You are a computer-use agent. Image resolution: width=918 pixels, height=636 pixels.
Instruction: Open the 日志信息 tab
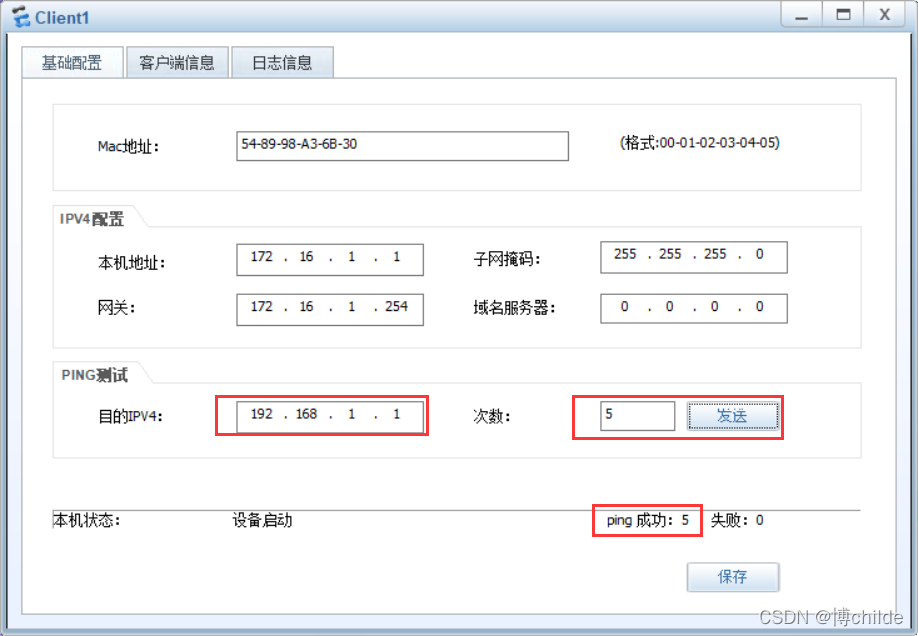tap(283, 63)
